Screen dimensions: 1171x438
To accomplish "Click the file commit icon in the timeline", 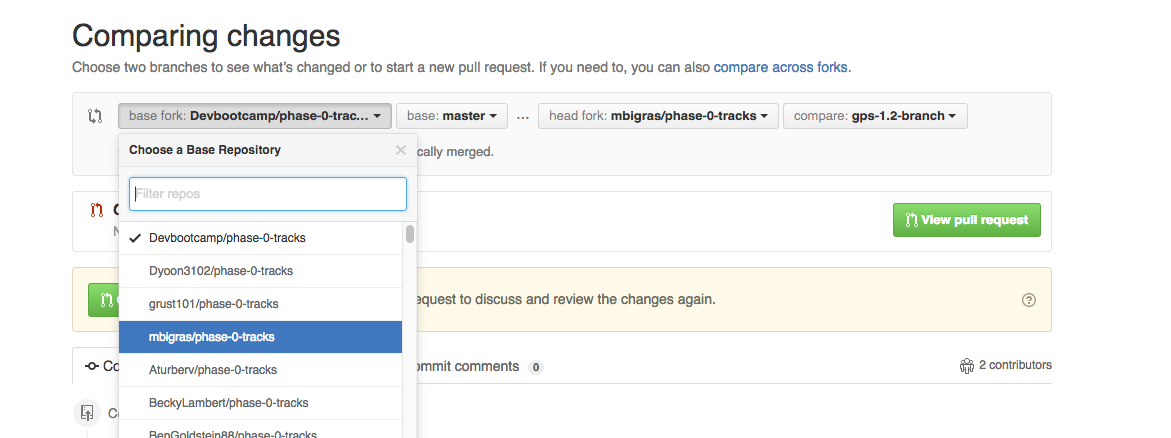I will tap(87, 413).
